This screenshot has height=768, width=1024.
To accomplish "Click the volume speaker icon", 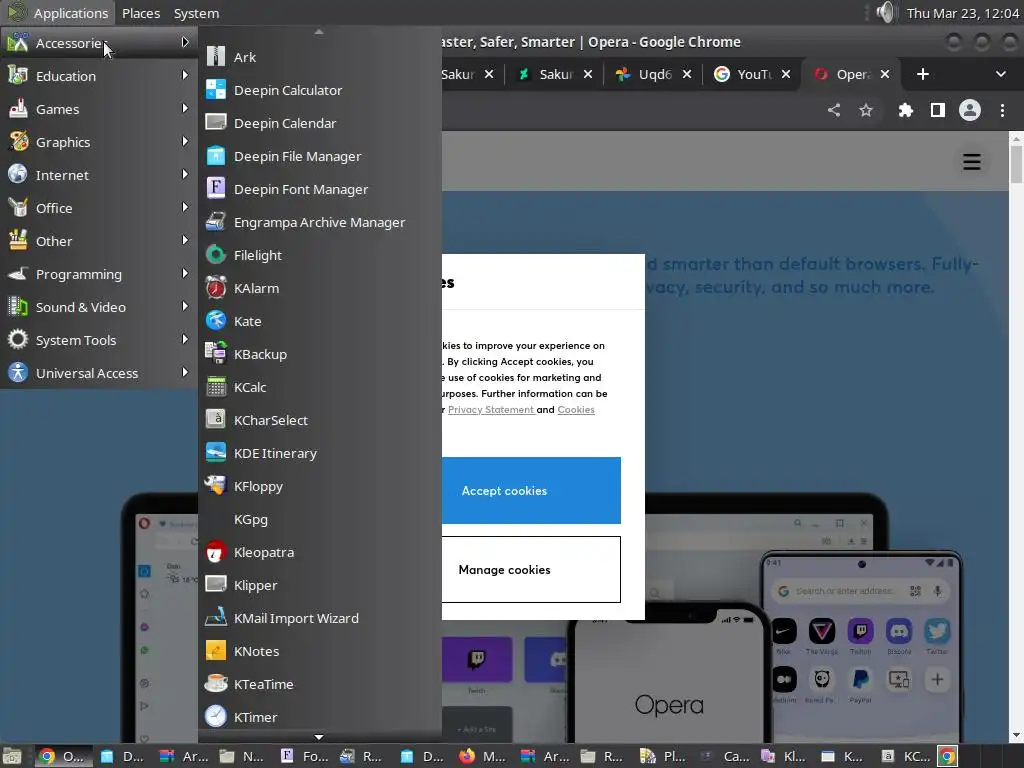I will click(886, 12).
